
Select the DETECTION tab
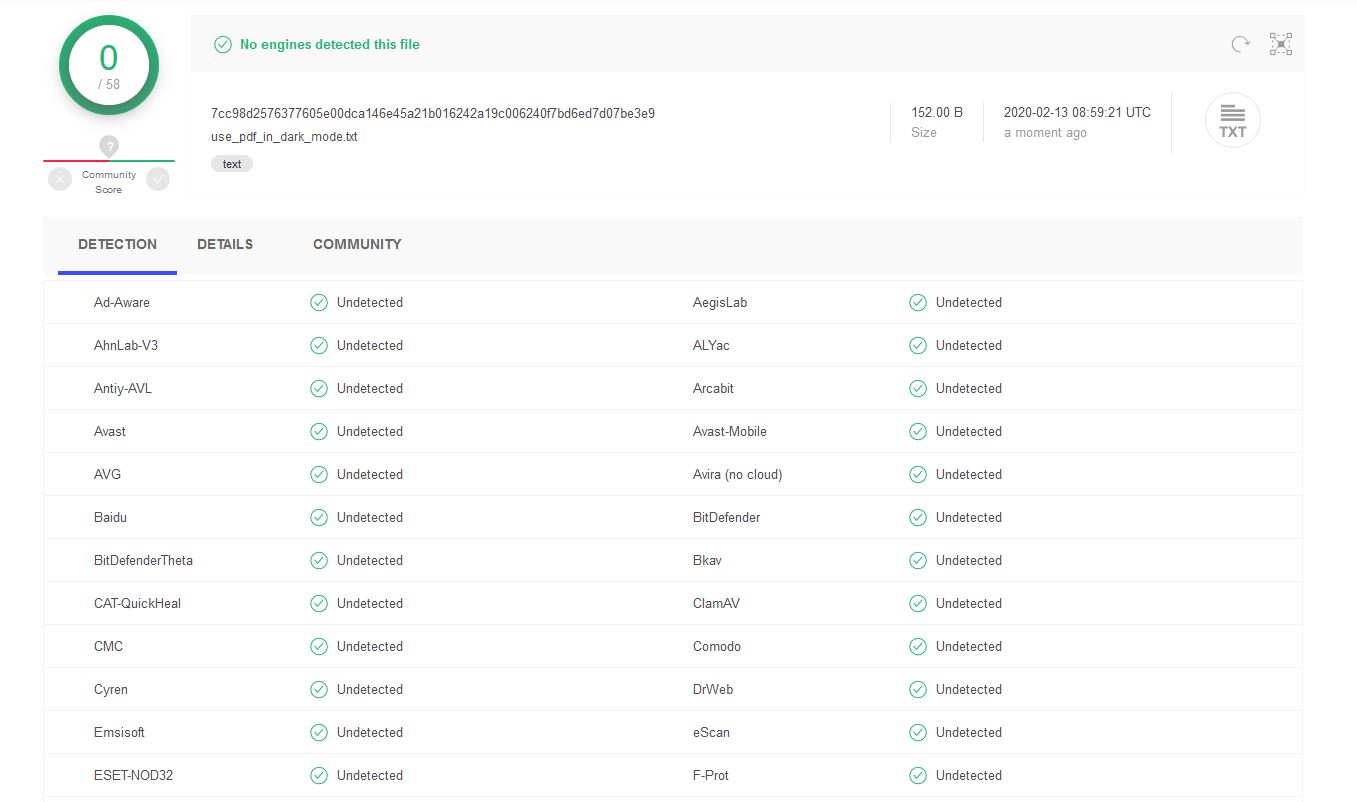coord(117,244)
